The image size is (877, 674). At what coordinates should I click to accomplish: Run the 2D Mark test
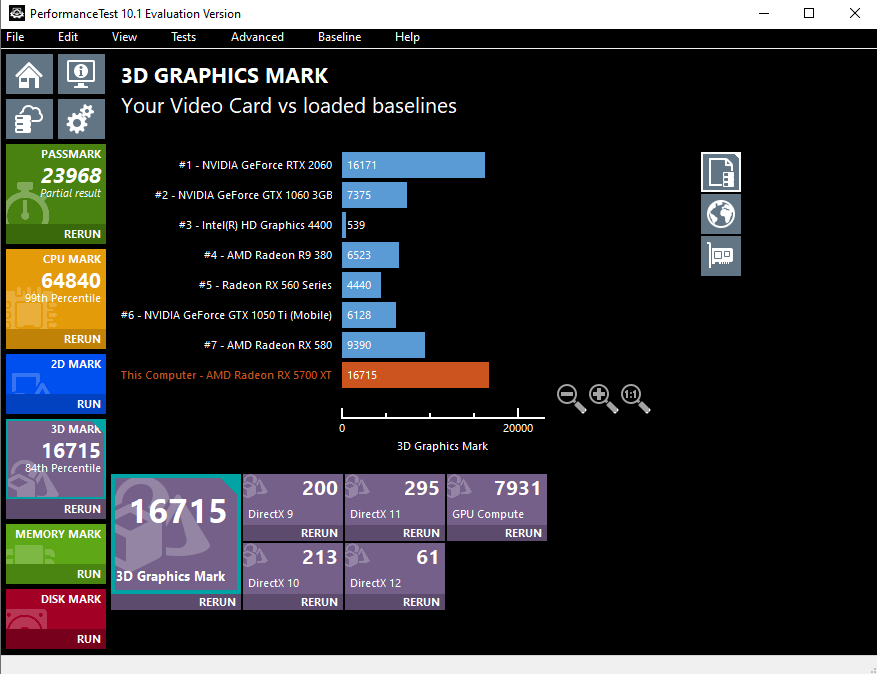coord(89,404)
